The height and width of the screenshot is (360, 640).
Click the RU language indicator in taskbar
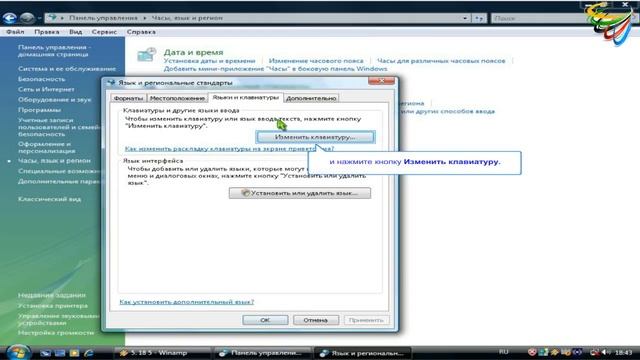tap(504, 352)
